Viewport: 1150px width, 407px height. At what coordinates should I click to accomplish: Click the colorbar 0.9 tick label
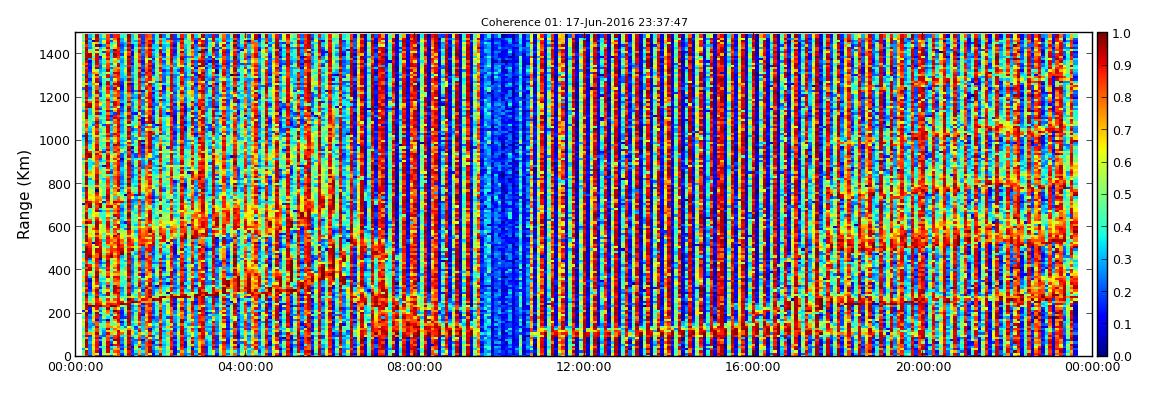[x=1121, y=66]
